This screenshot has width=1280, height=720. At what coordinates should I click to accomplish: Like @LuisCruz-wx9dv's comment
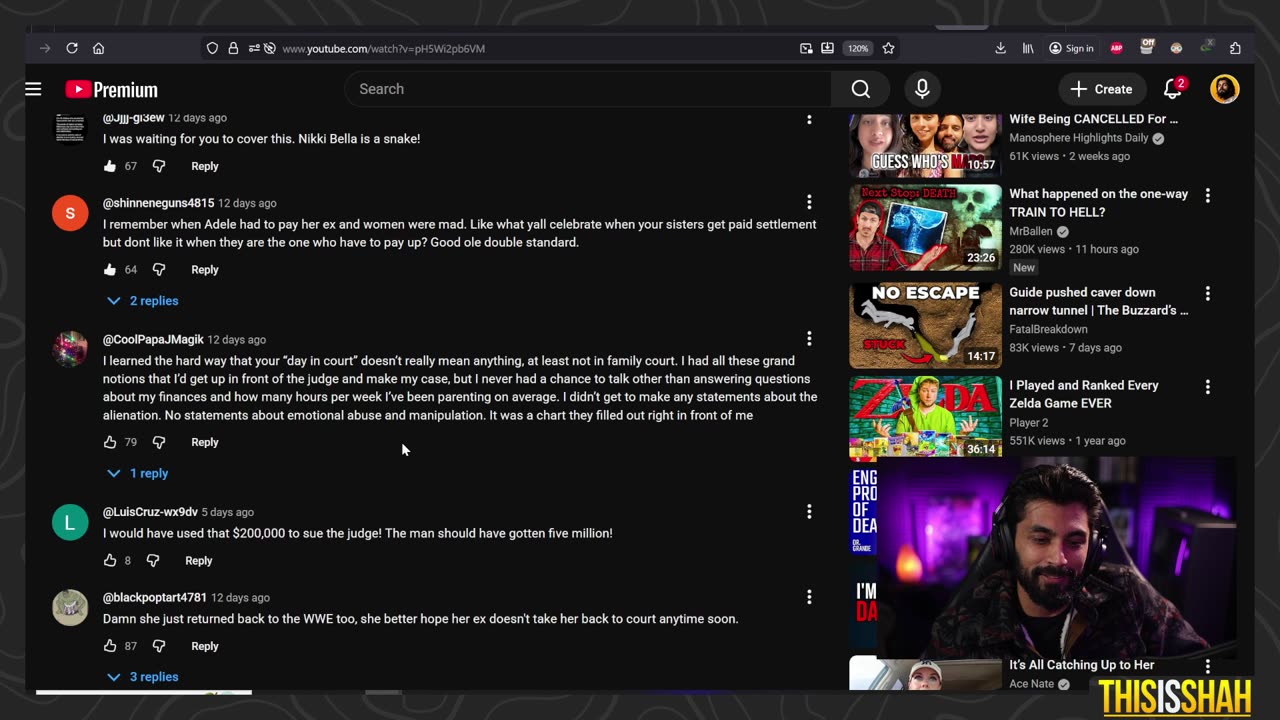pyautogui.click(x=110, y=560)
